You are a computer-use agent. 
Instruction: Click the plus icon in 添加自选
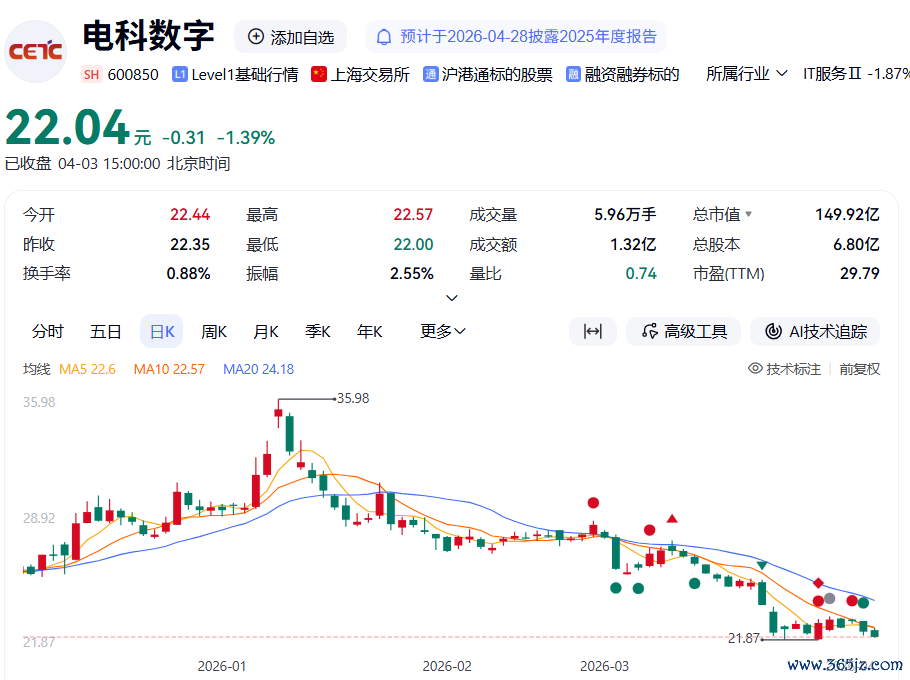(x=255, y=37)
